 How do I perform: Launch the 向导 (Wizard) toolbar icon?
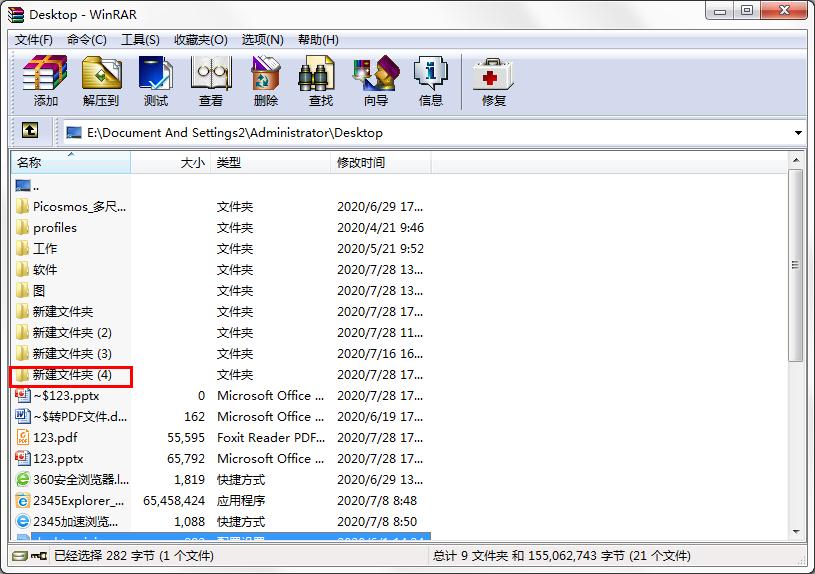tap(376, 73)
